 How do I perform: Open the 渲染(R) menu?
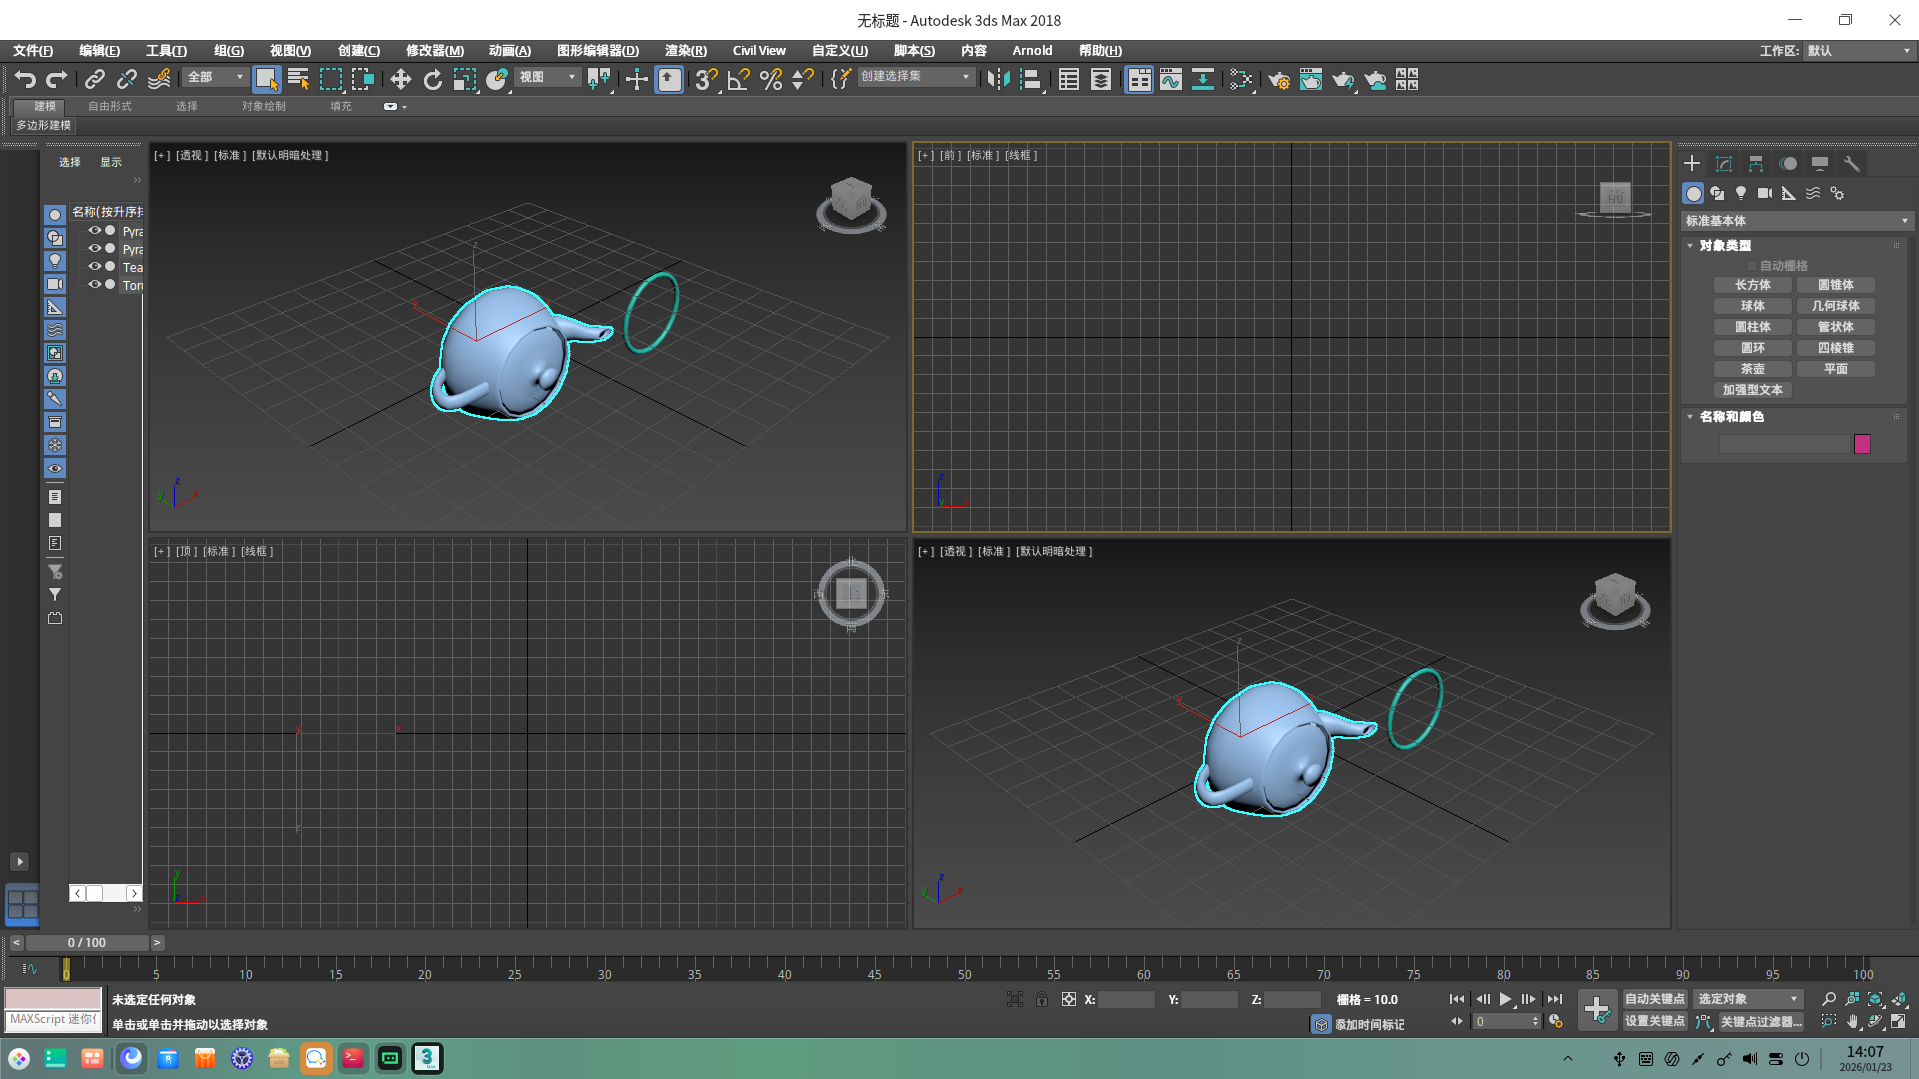tap(685, 51)
